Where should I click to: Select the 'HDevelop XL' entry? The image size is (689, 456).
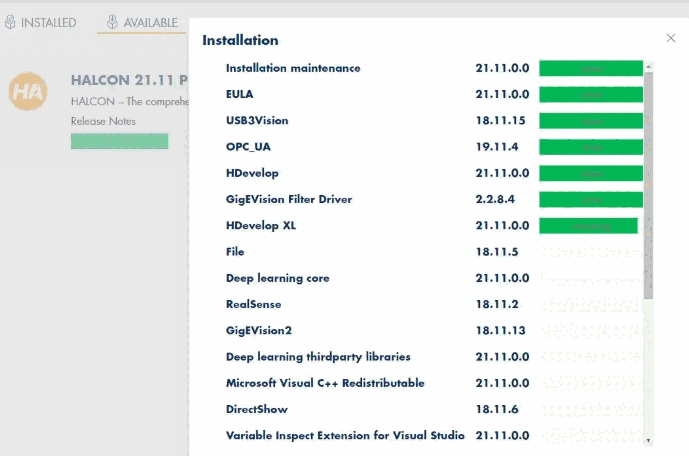point(261,225)
